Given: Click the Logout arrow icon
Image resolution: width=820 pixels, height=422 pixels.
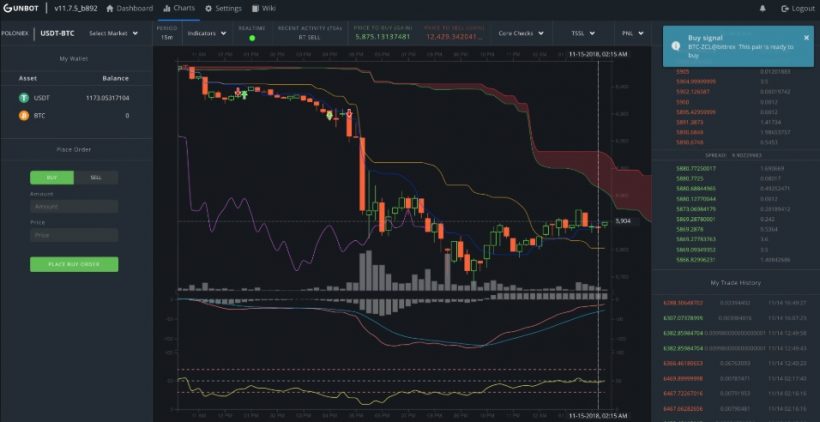Looking at the screenshot, I should (784, 8).
